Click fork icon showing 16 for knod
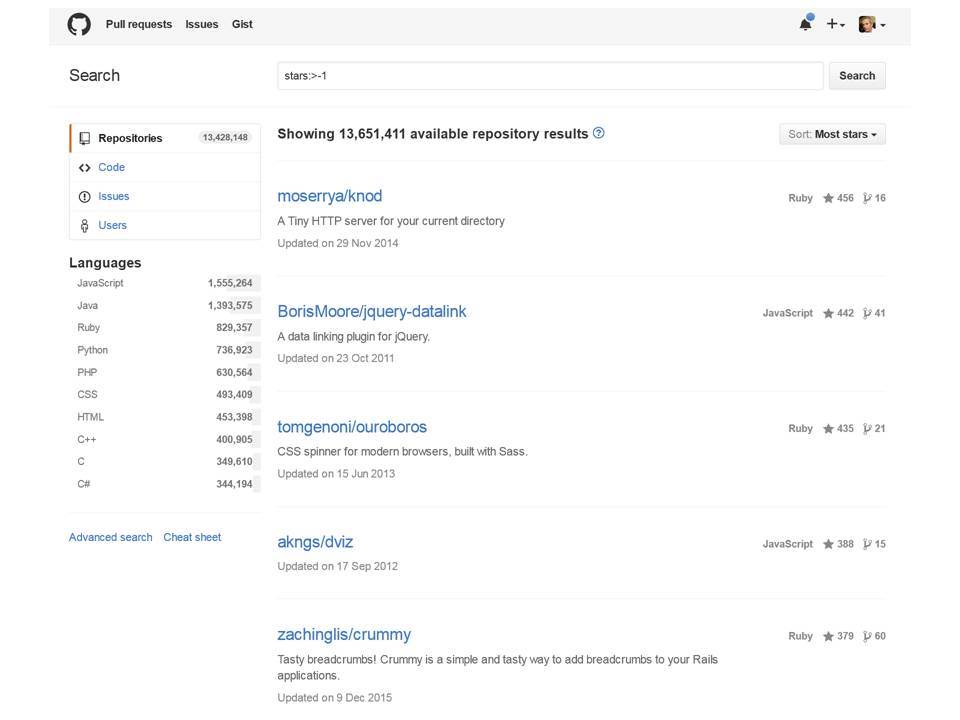Viewport: 960px width, 720px height. [867, 198]
